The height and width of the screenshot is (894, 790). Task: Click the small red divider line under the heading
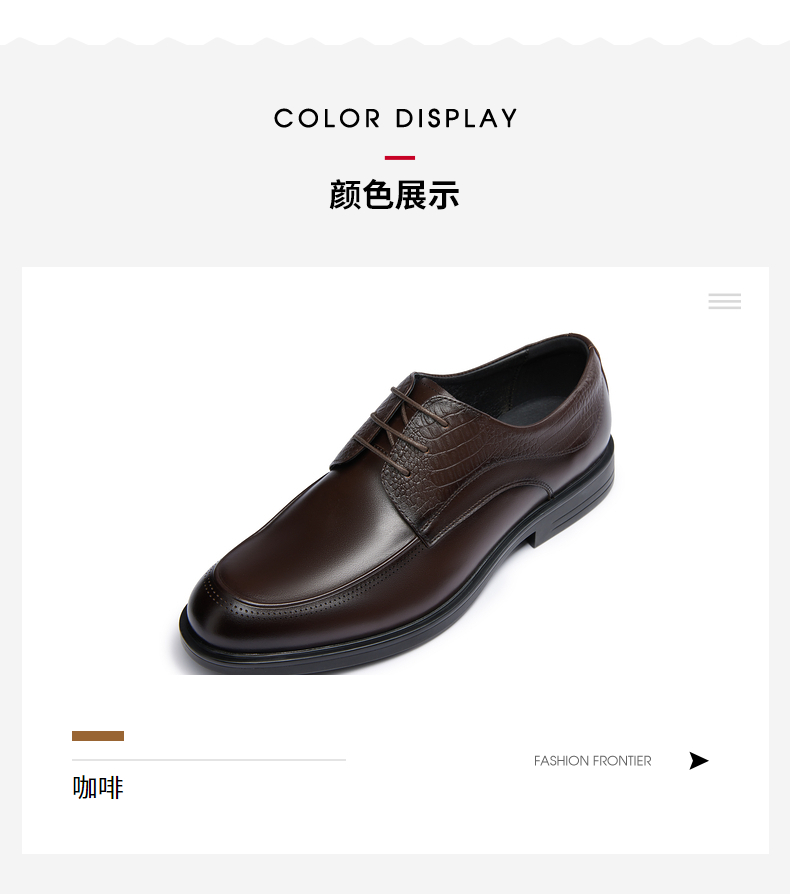[x=400, y=158]
